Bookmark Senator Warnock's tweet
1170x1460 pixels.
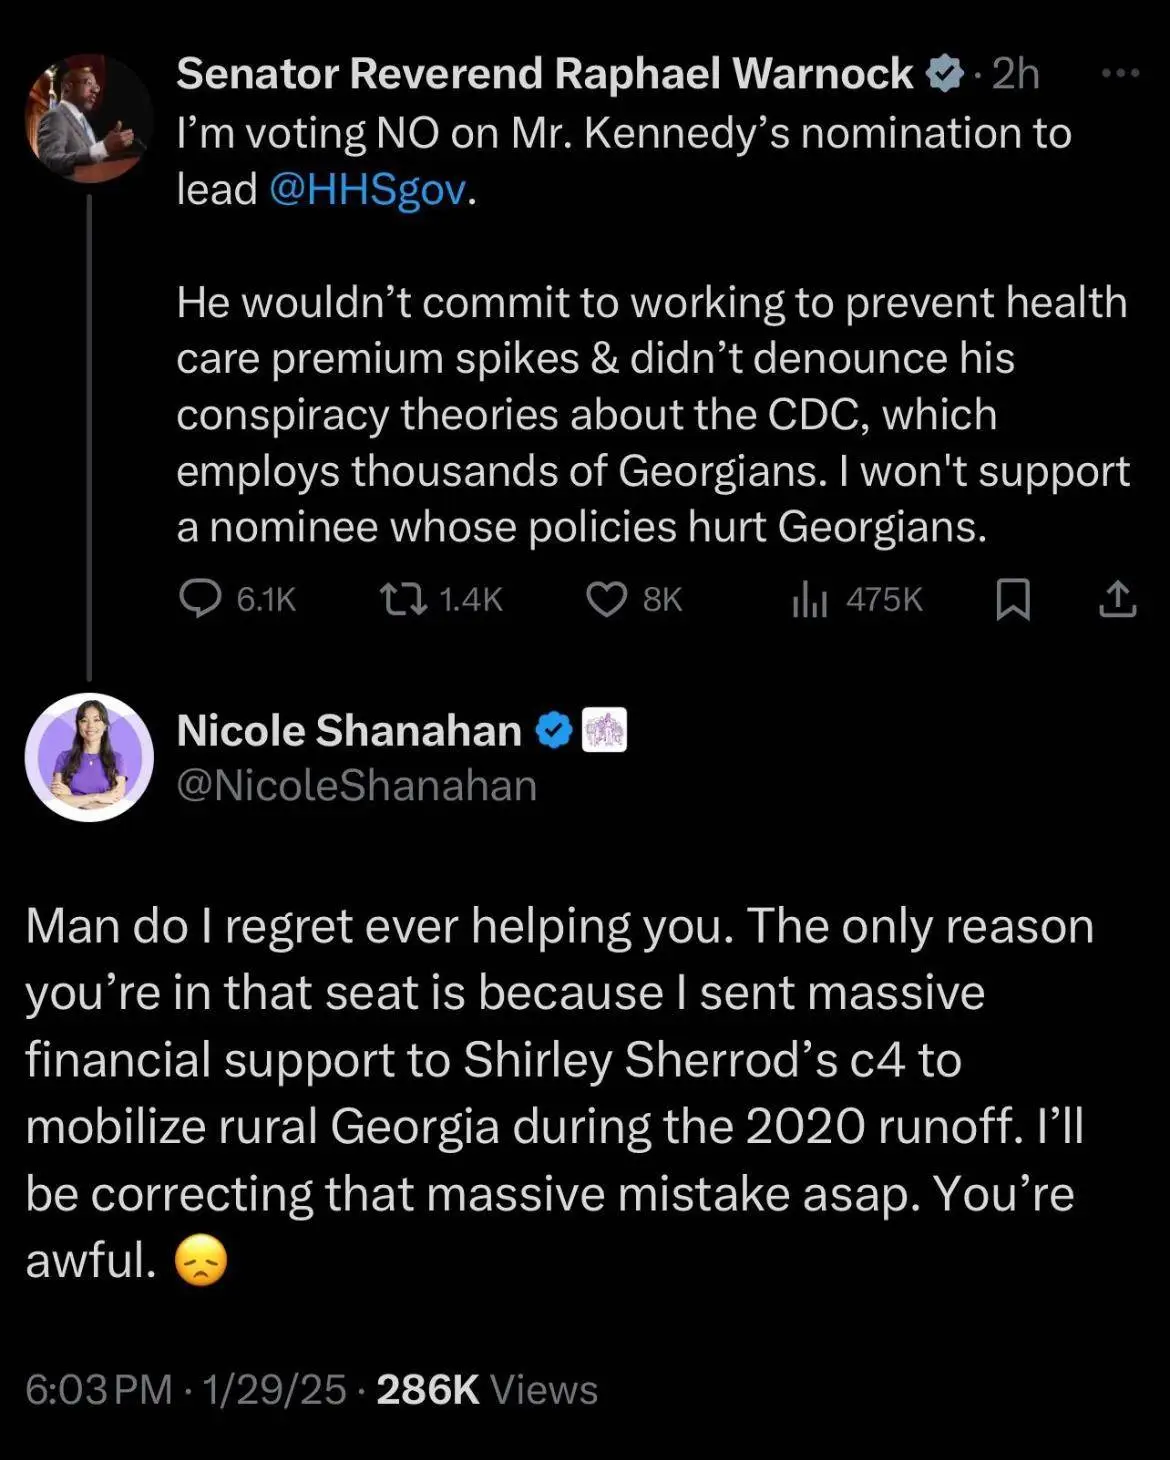click(1013, 600)
